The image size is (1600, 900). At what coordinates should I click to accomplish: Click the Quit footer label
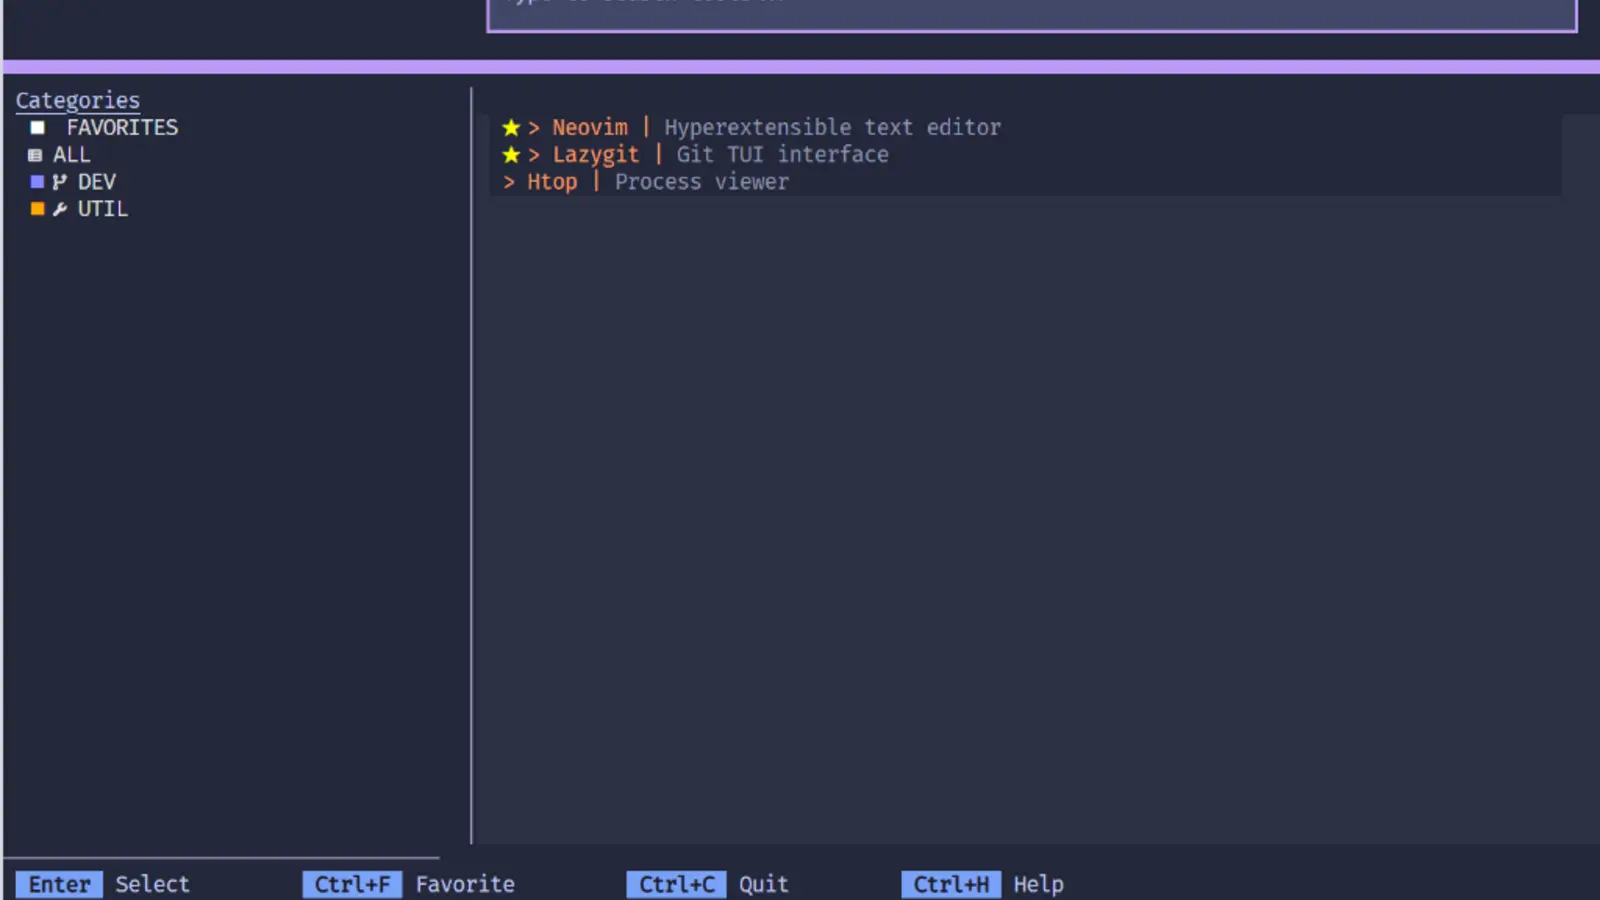pos(764,884)
